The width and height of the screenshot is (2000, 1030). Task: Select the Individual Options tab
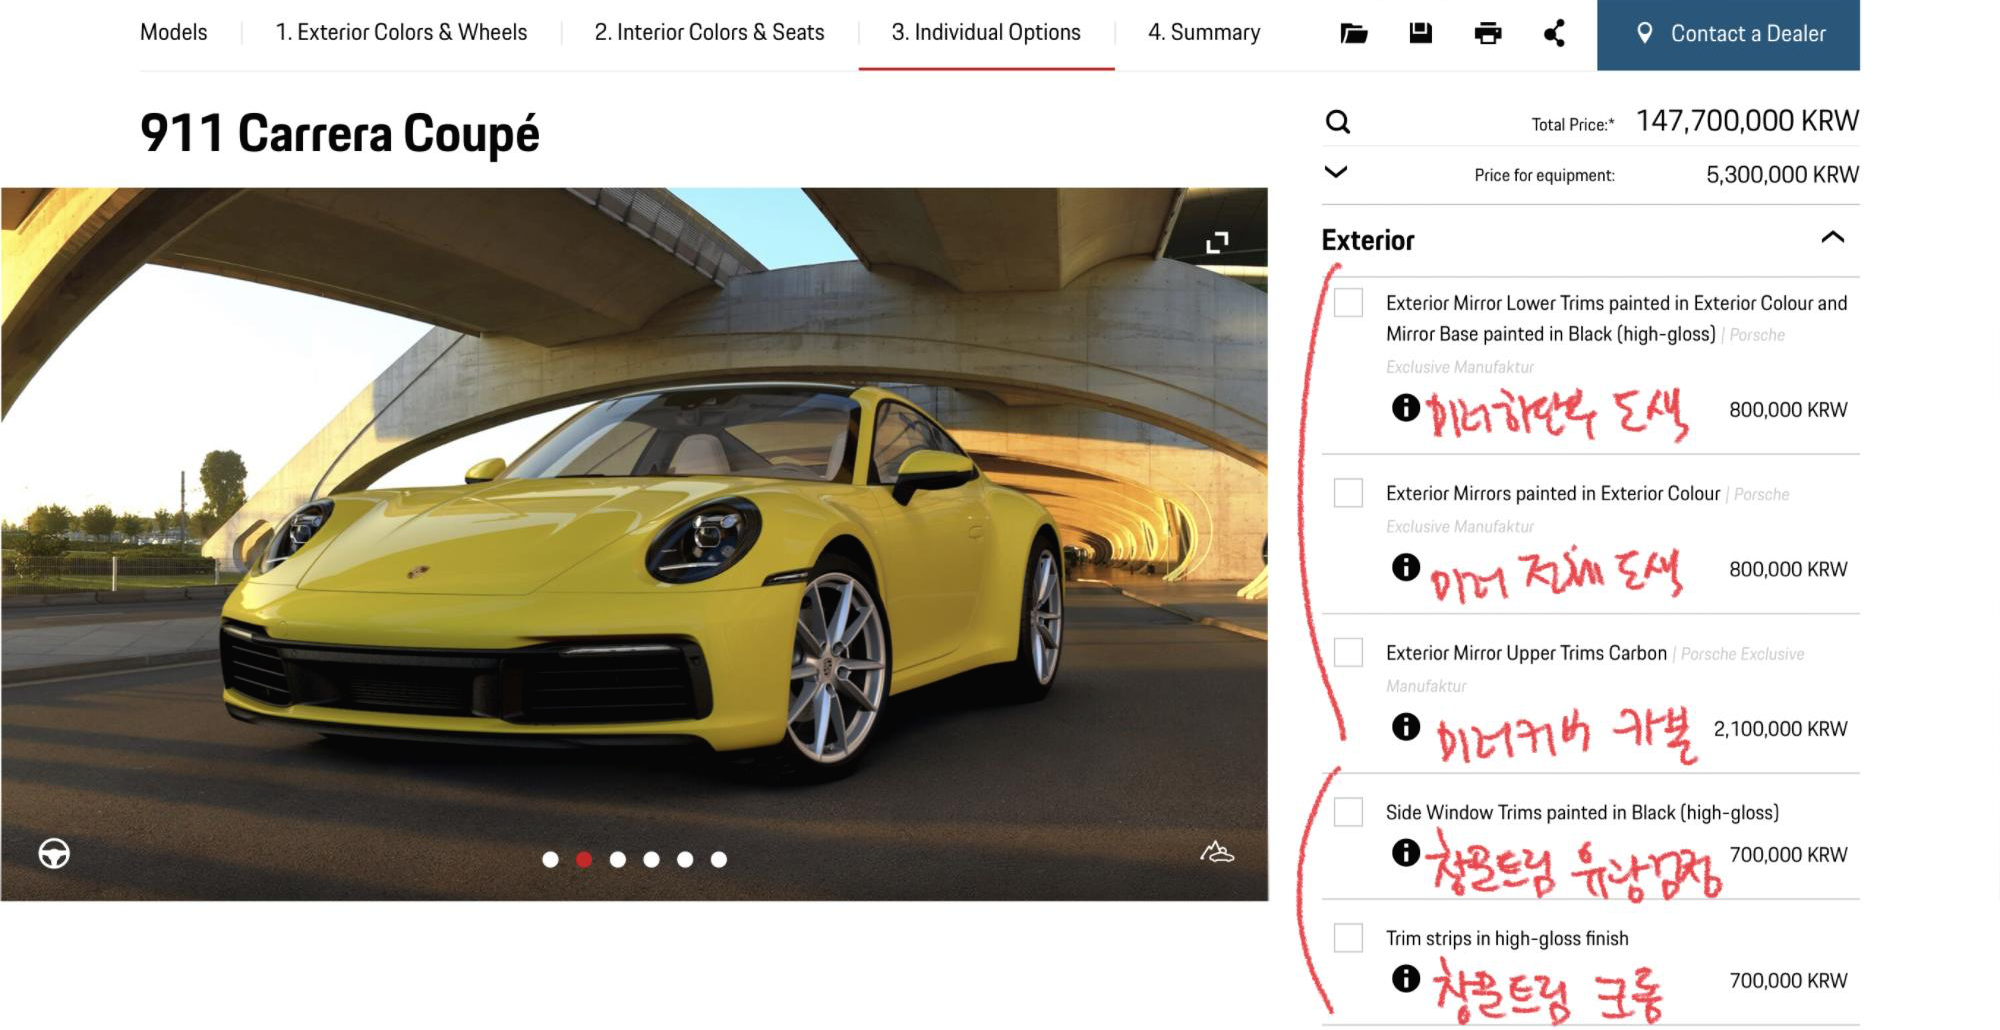(986, 33)
